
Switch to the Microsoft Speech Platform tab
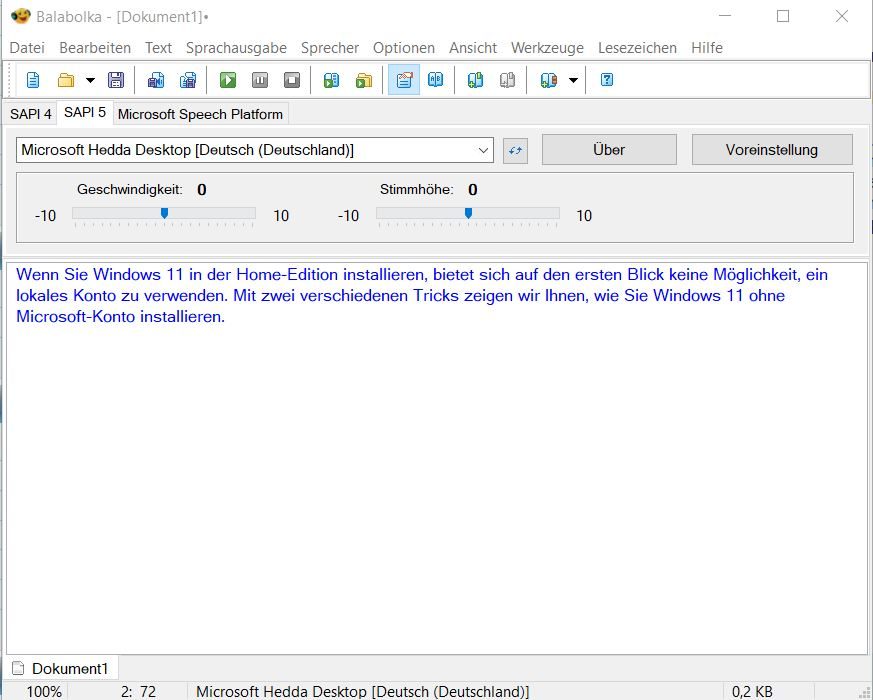pos(200,114)
